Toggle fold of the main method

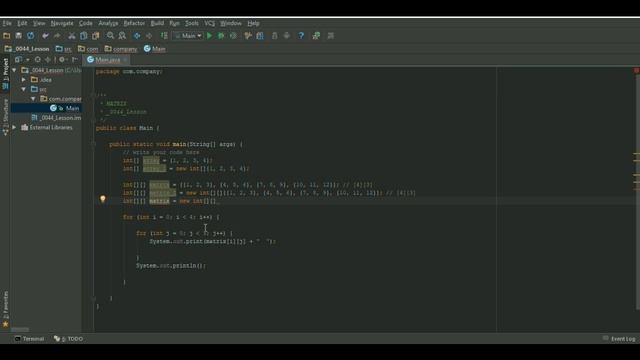(93, 144)
